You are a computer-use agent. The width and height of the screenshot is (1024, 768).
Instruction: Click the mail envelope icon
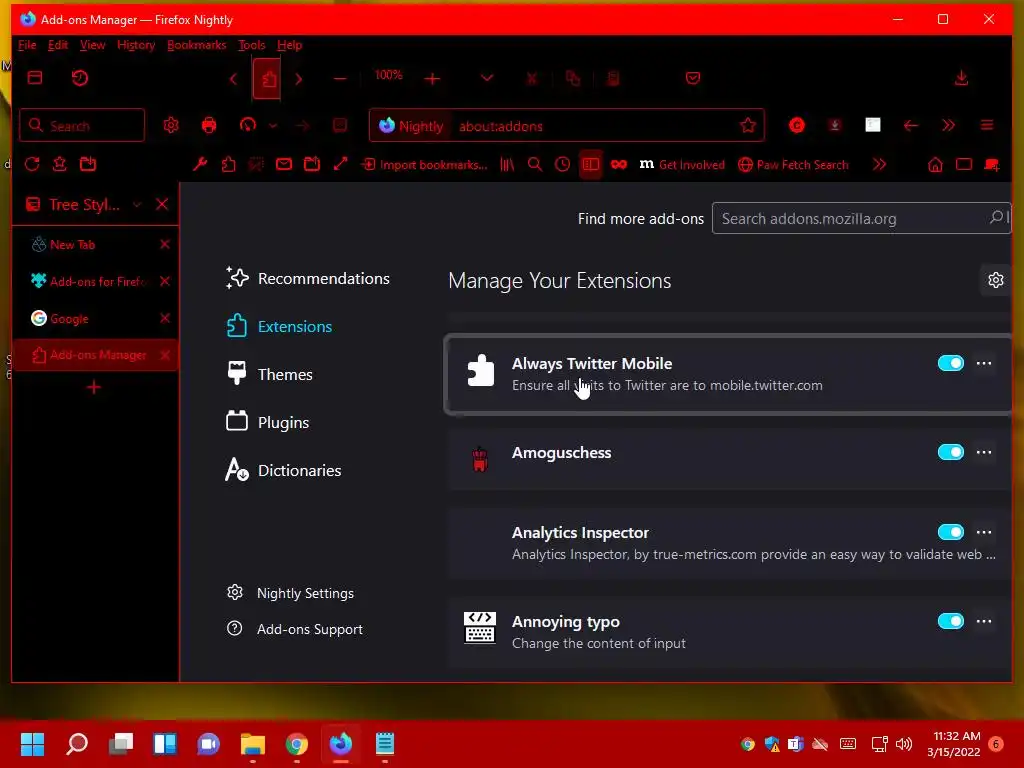click(283, 165)
